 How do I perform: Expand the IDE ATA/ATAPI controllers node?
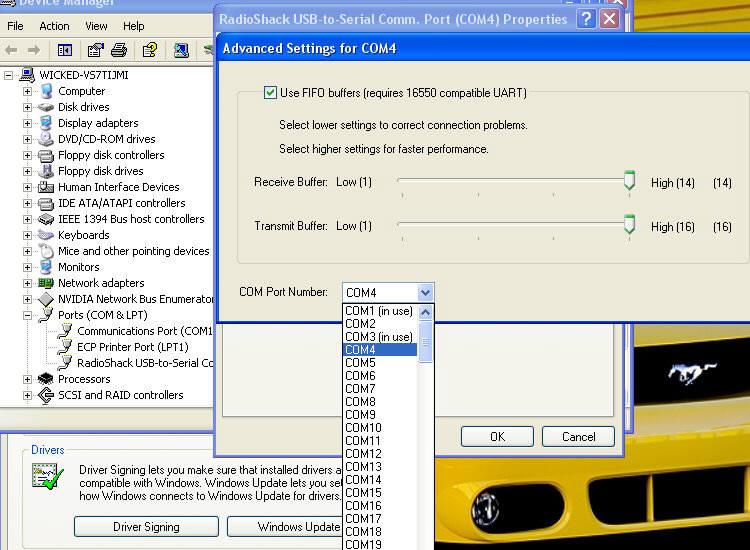(x=27, y=203)
